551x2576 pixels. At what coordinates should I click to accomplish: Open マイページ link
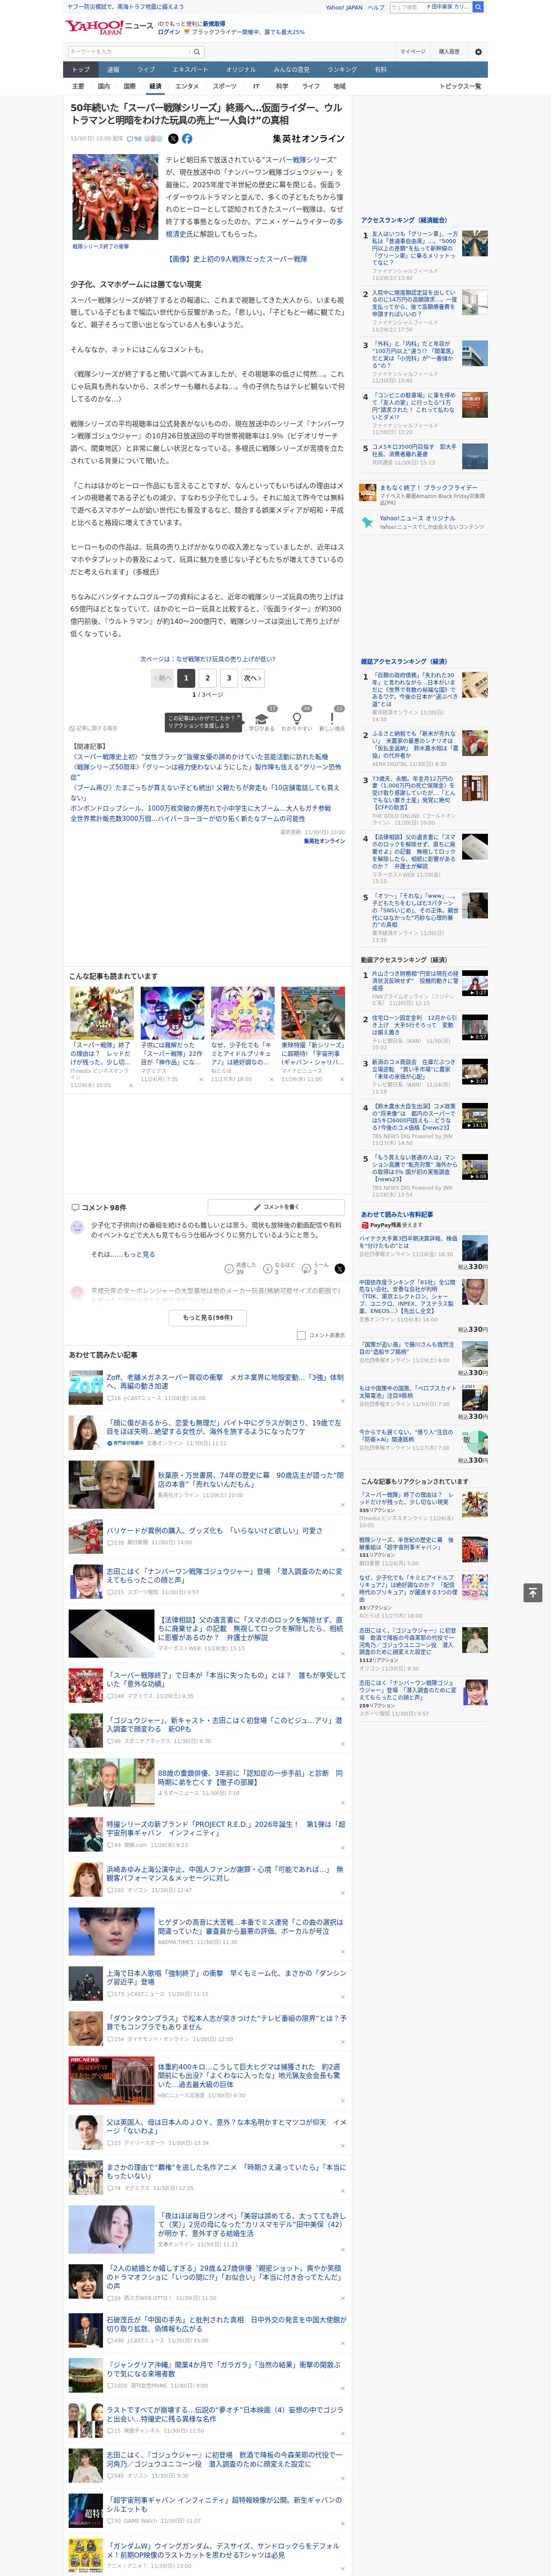413,52
